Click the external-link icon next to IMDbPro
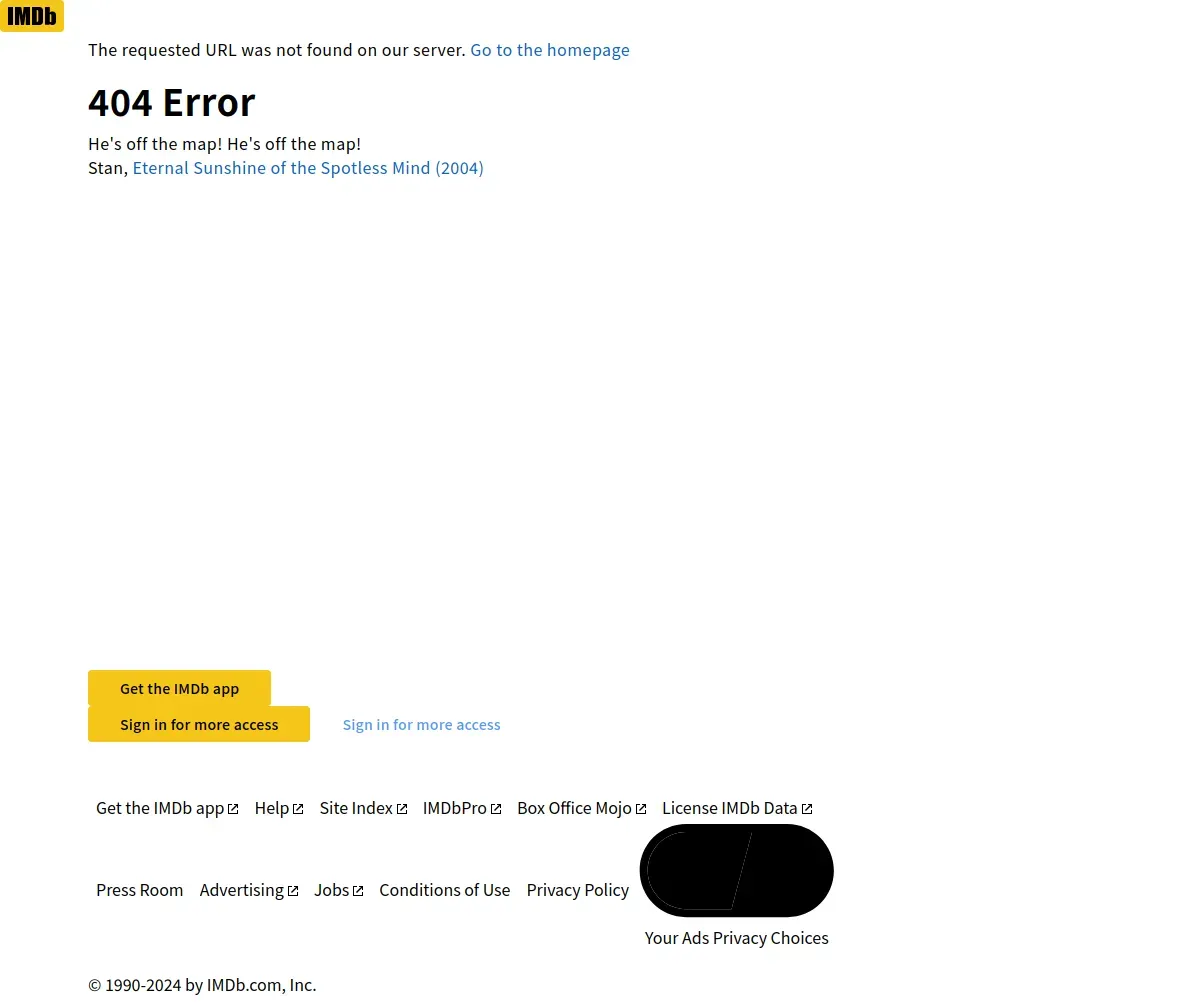1200x1003 pixels. 496,809
